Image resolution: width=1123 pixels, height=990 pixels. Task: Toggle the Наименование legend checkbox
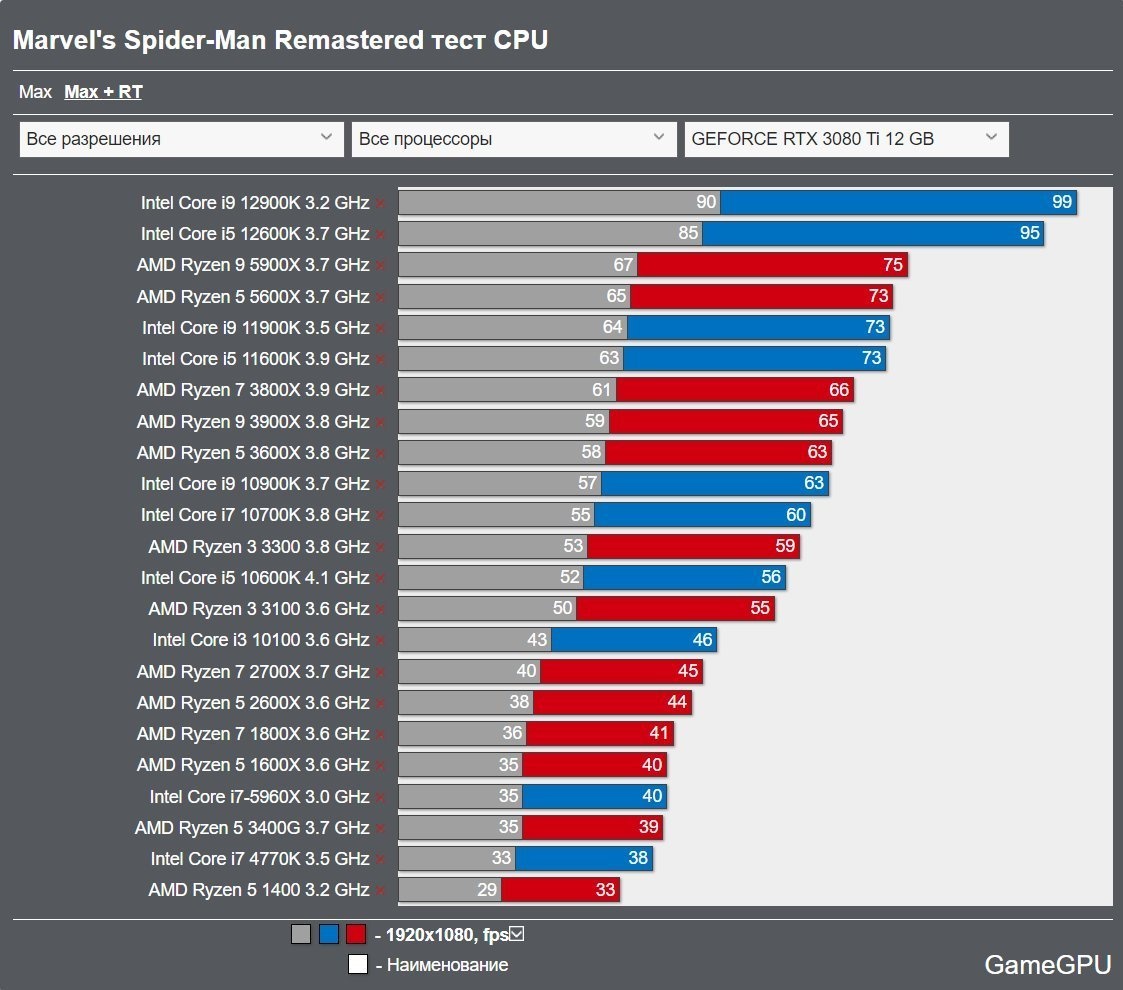(360, 964)
